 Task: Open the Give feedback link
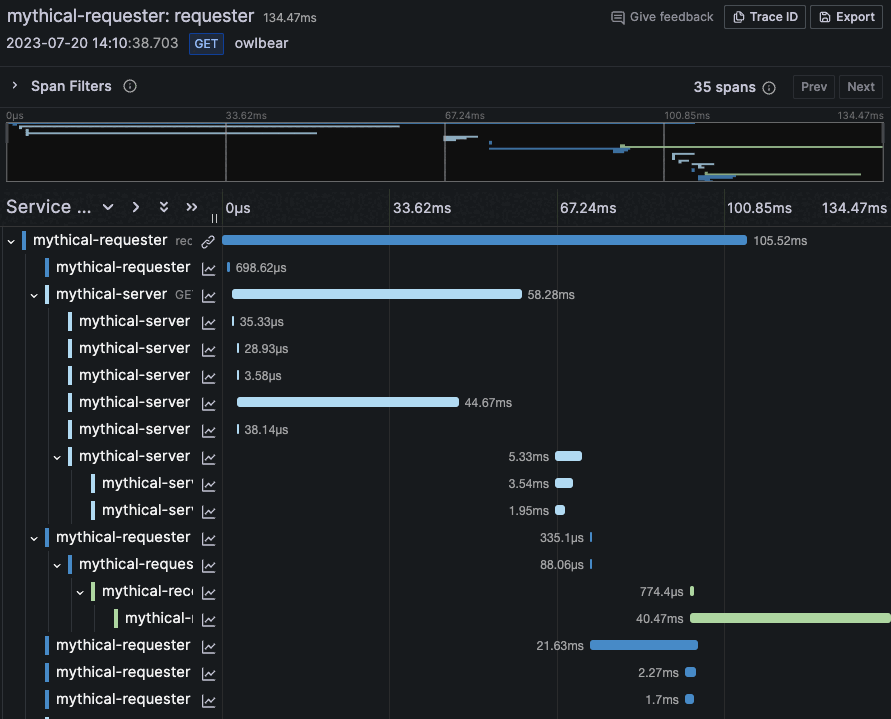point(662,17)
